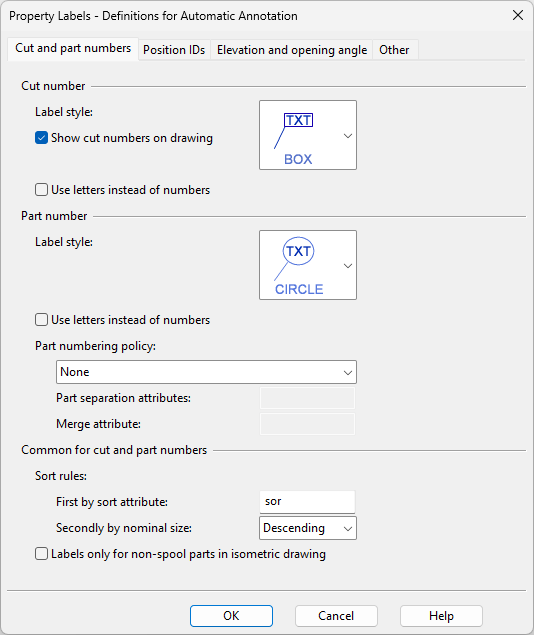
Task: Enable letters instead of numbers for cut number
Action: point(41,190)
